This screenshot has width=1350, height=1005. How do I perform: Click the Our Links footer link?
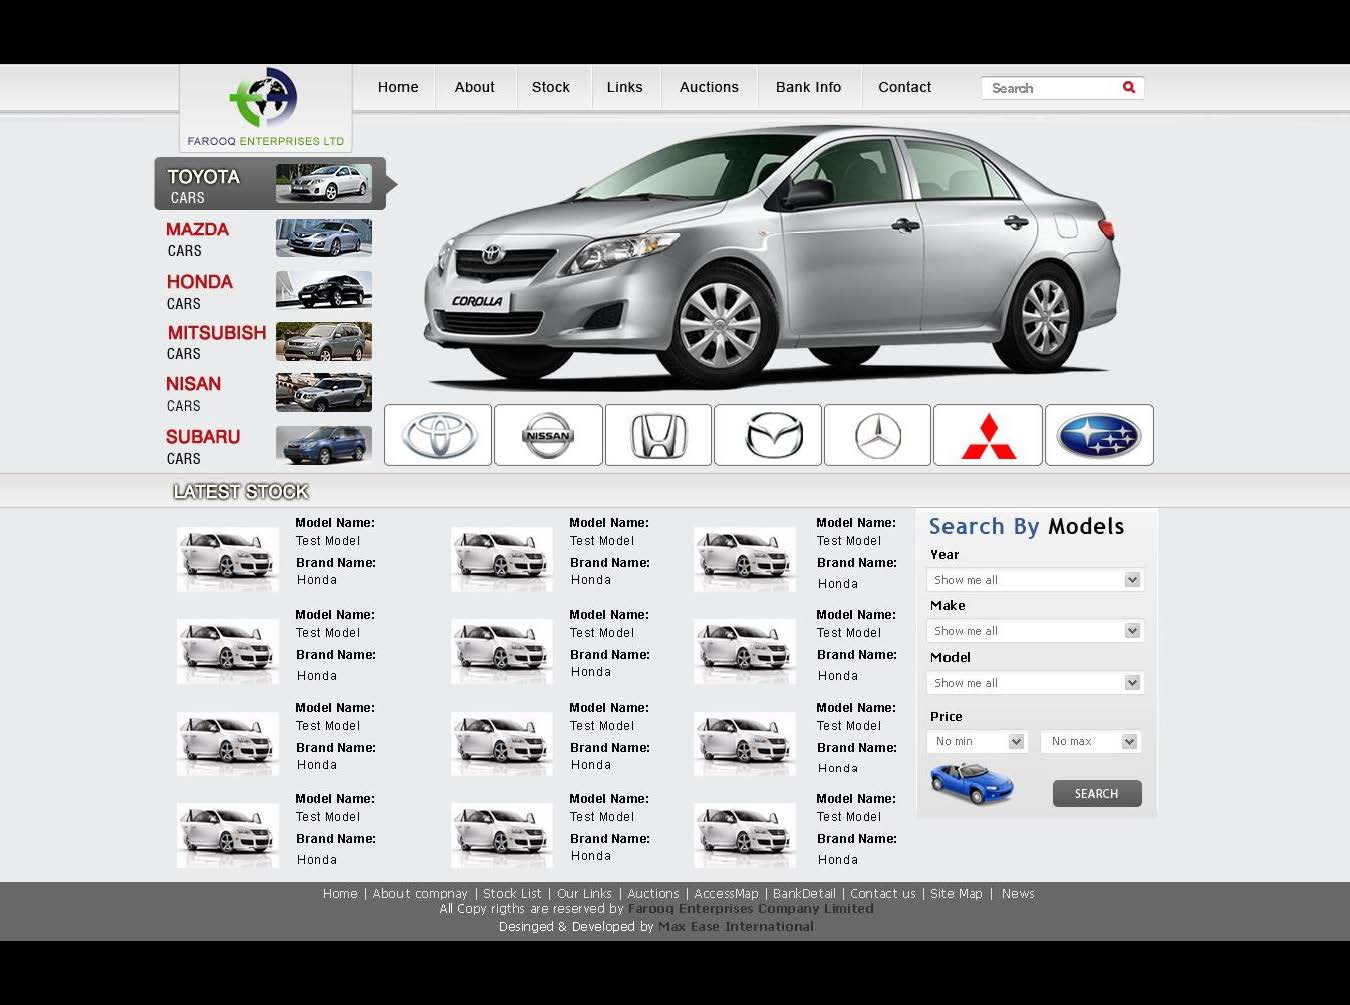(584, 894)
